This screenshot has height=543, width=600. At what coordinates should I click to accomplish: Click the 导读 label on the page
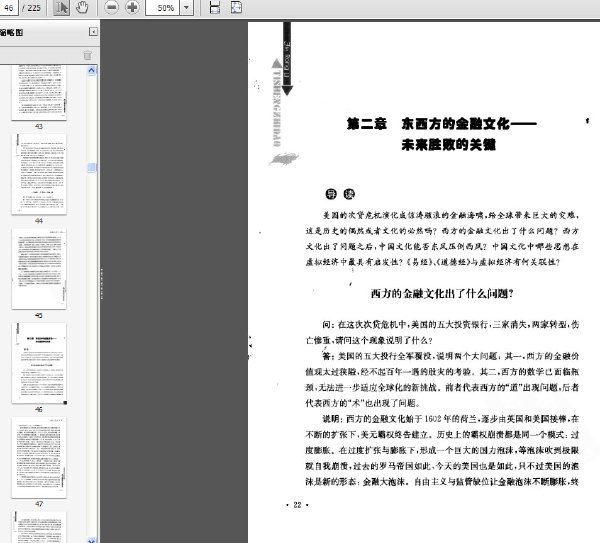click(x=340, y=194)
